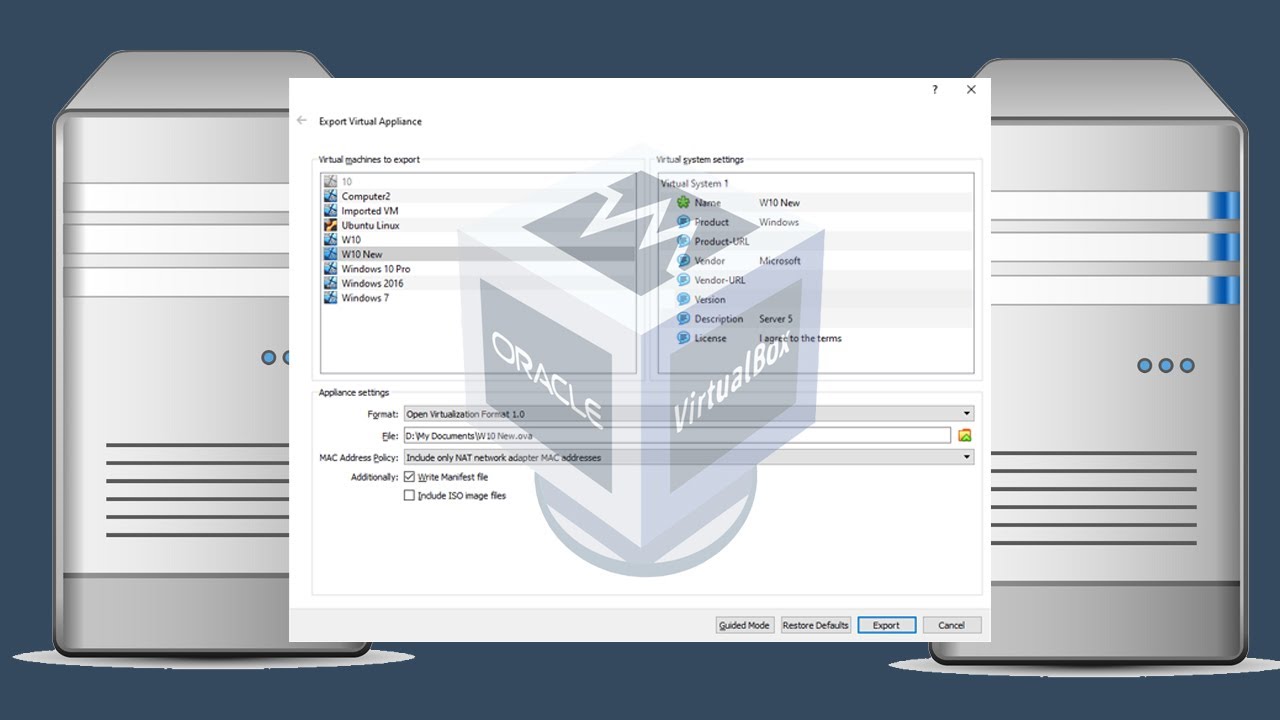
Task: Click the File path input field
Action: pos(677,435)
